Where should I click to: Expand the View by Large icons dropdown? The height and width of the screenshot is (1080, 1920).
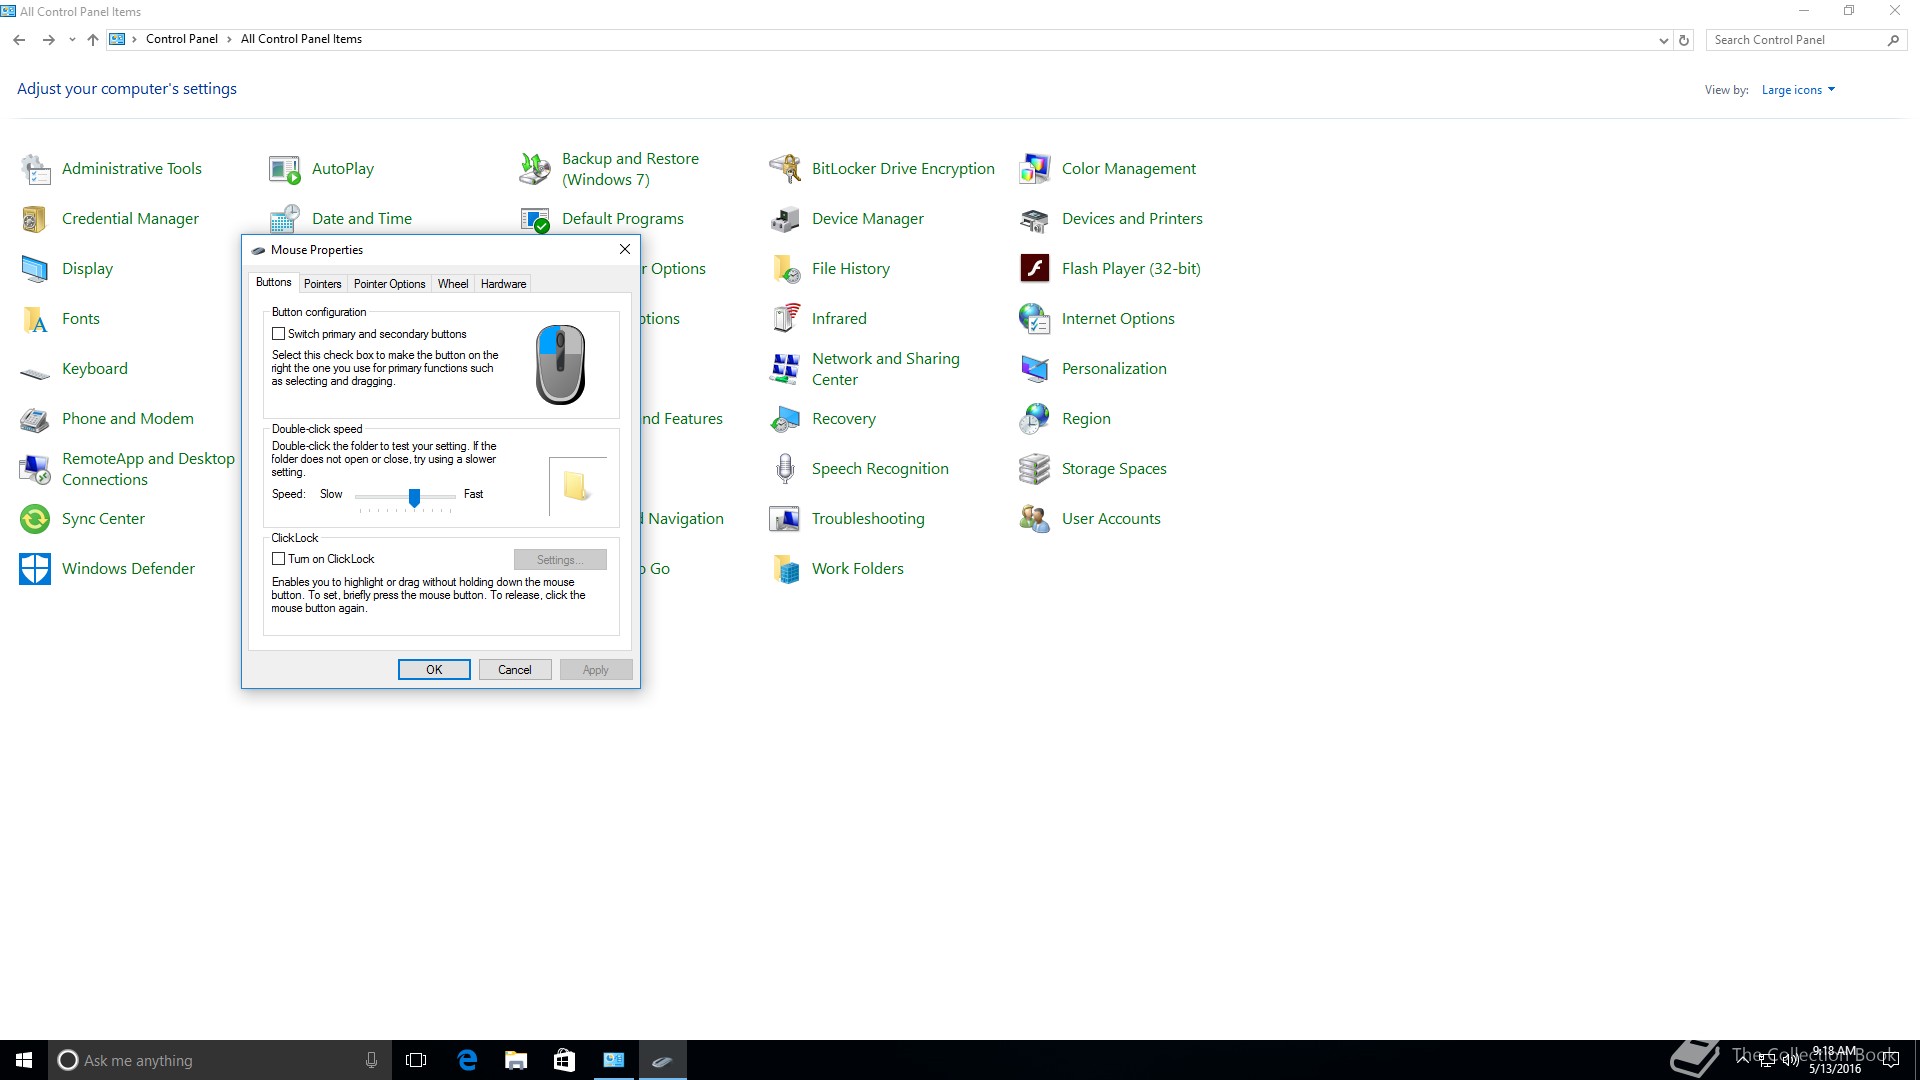pos(1798,90)
